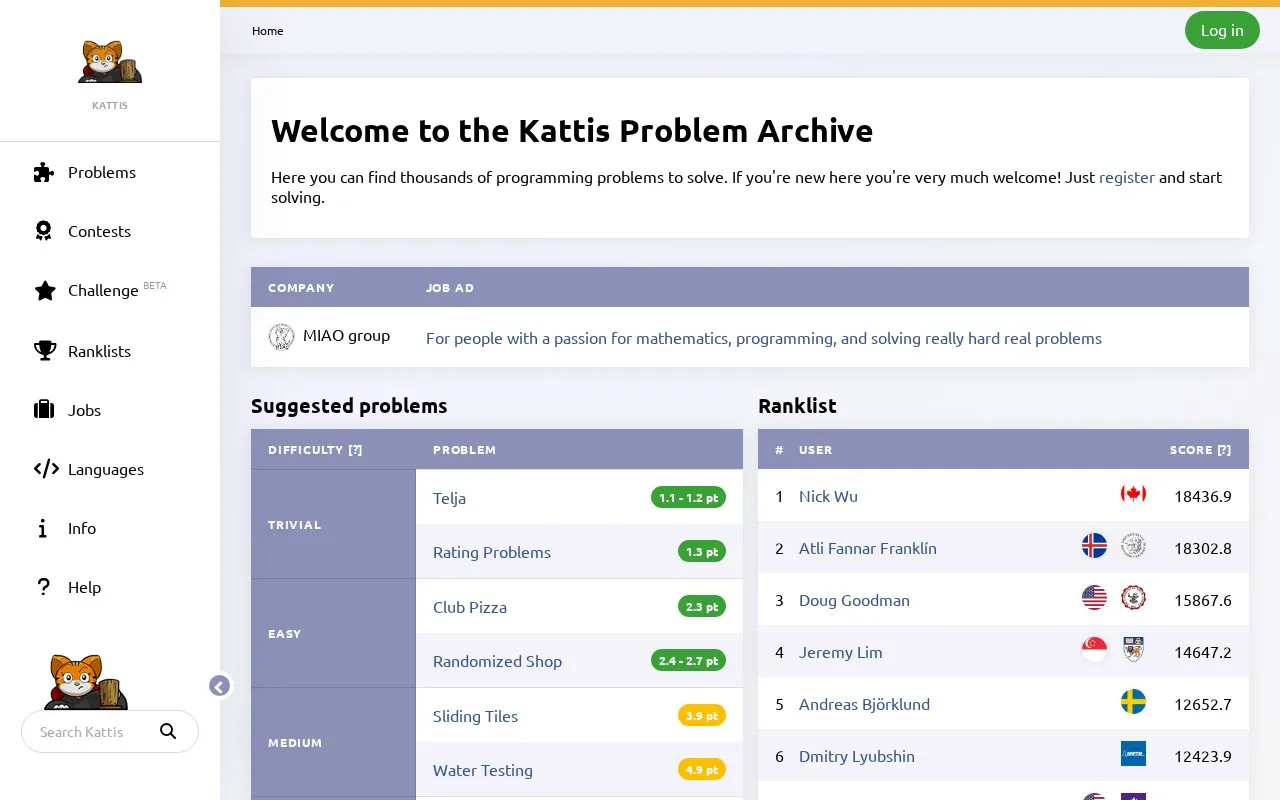This screenshot has width=1280, height=800.
Task: Open the MIAO group job ad link
Action: click(x=764, y=338)
